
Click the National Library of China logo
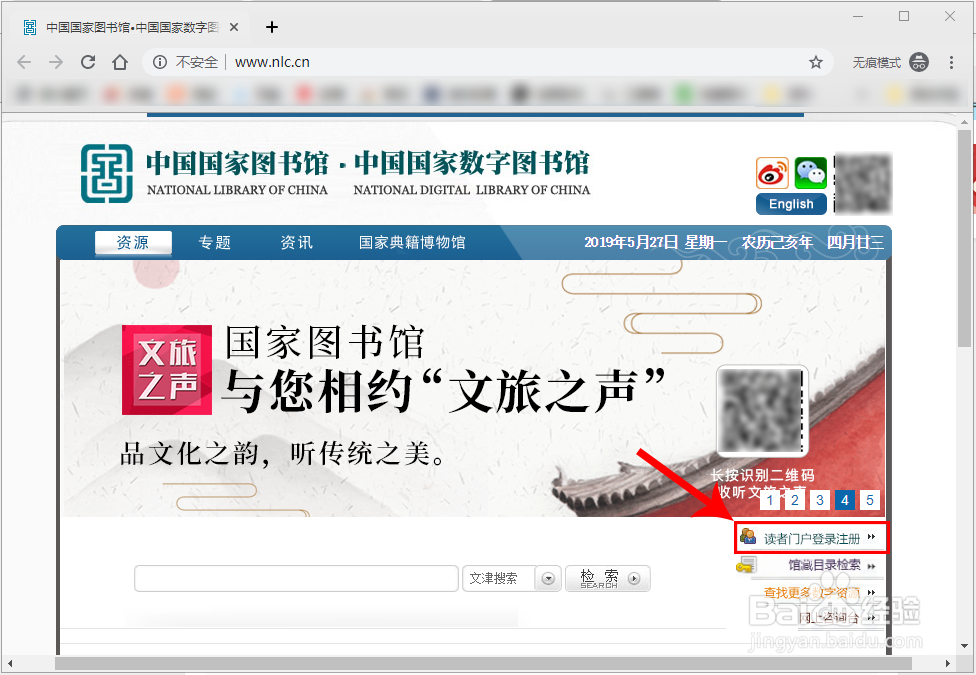(106, 174)
